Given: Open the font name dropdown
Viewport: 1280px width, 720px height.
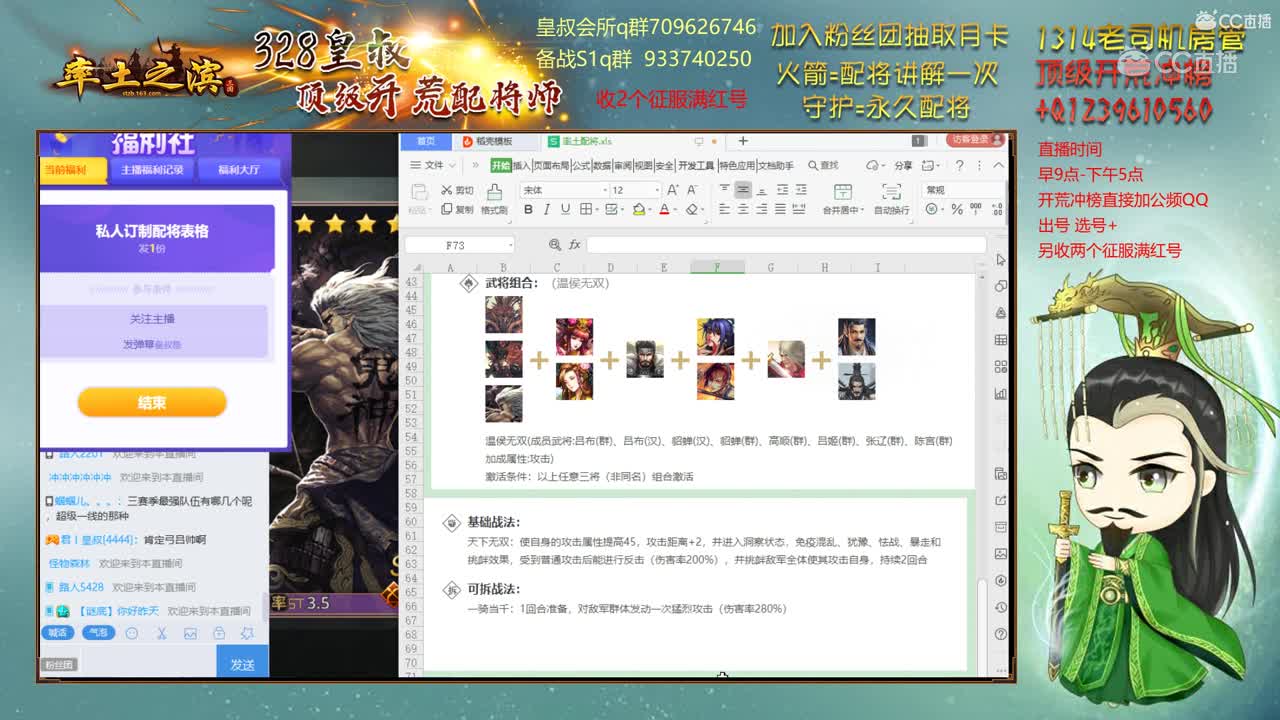Looking at the screenshot, I should (x=603, y=190).
